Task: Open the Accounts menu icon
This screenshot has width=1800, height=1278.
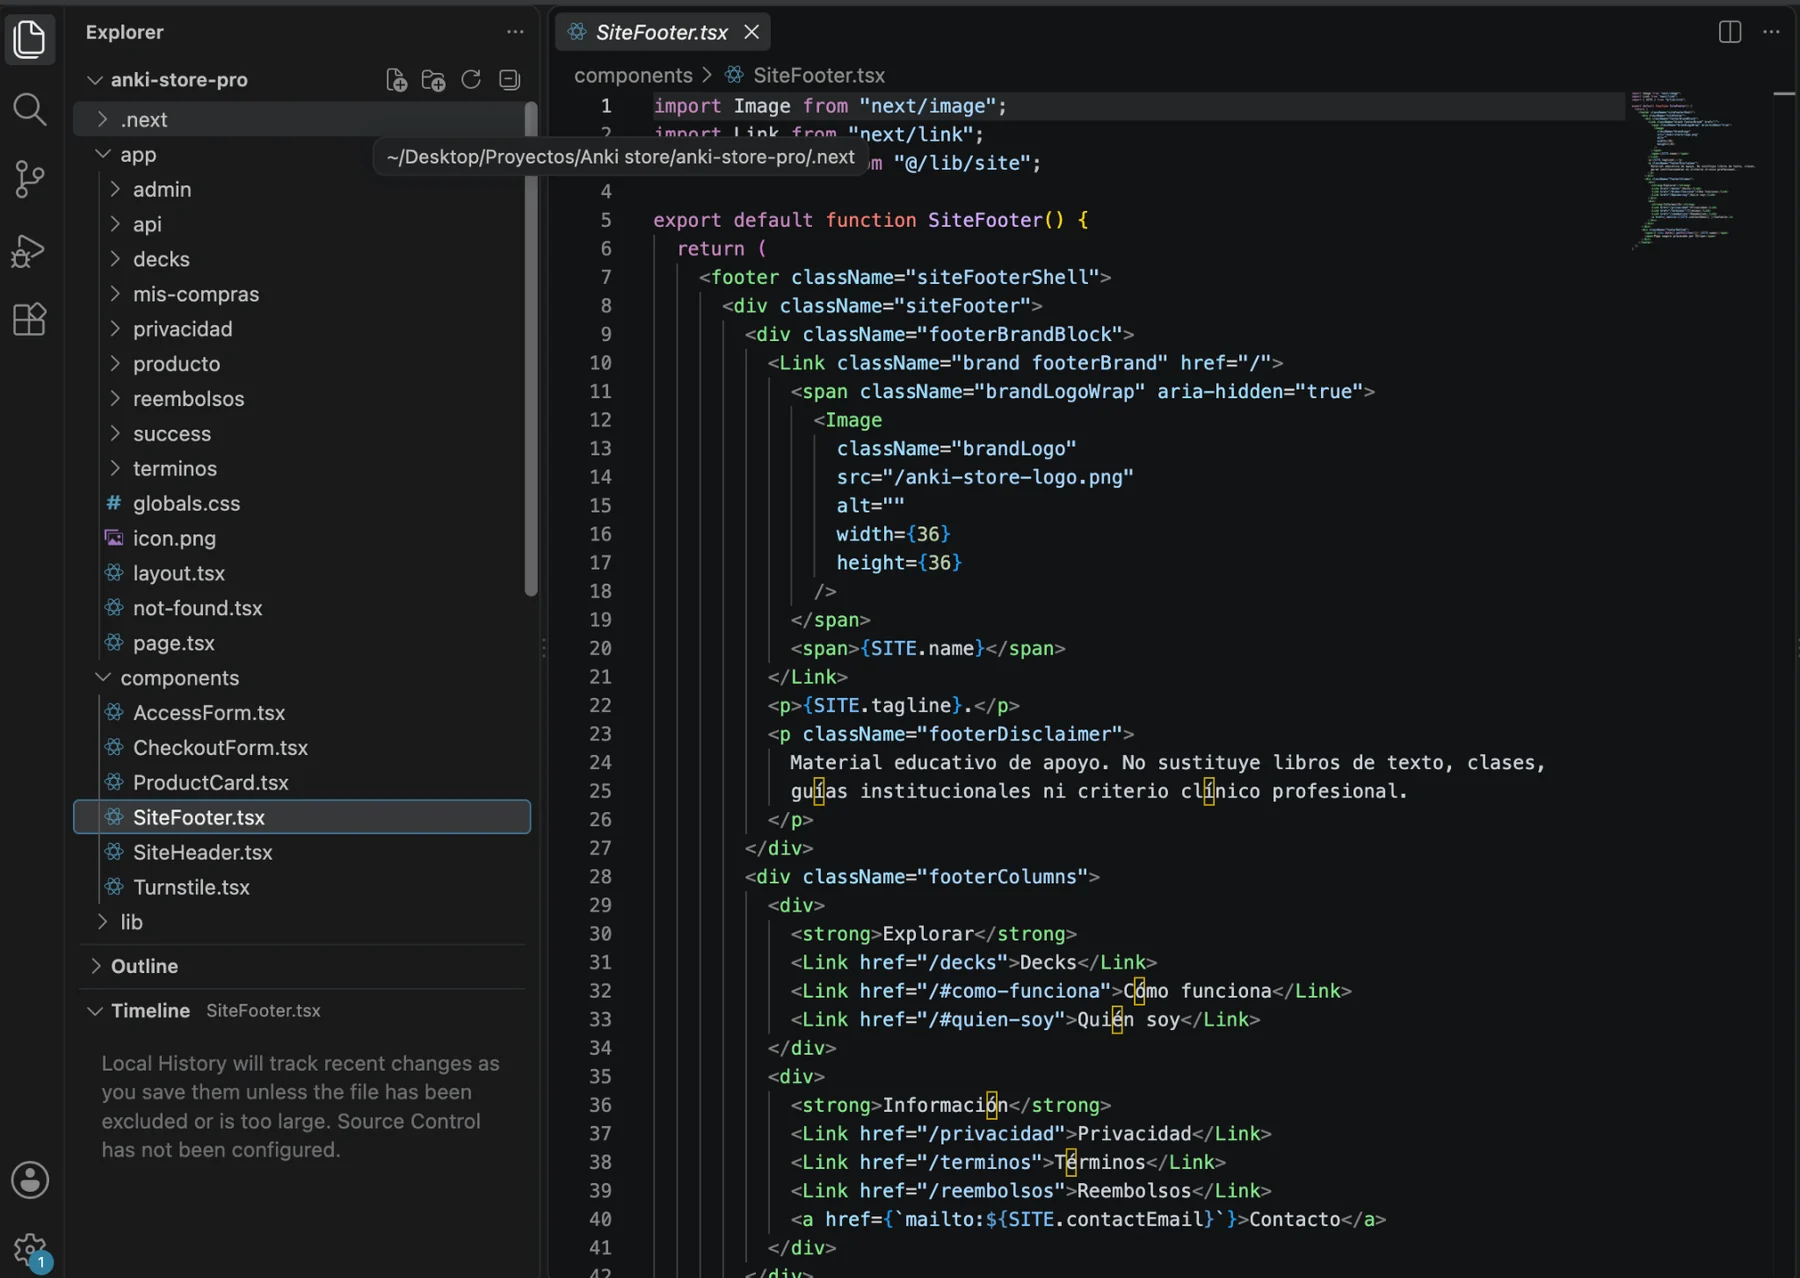Action: [30, 1180]
